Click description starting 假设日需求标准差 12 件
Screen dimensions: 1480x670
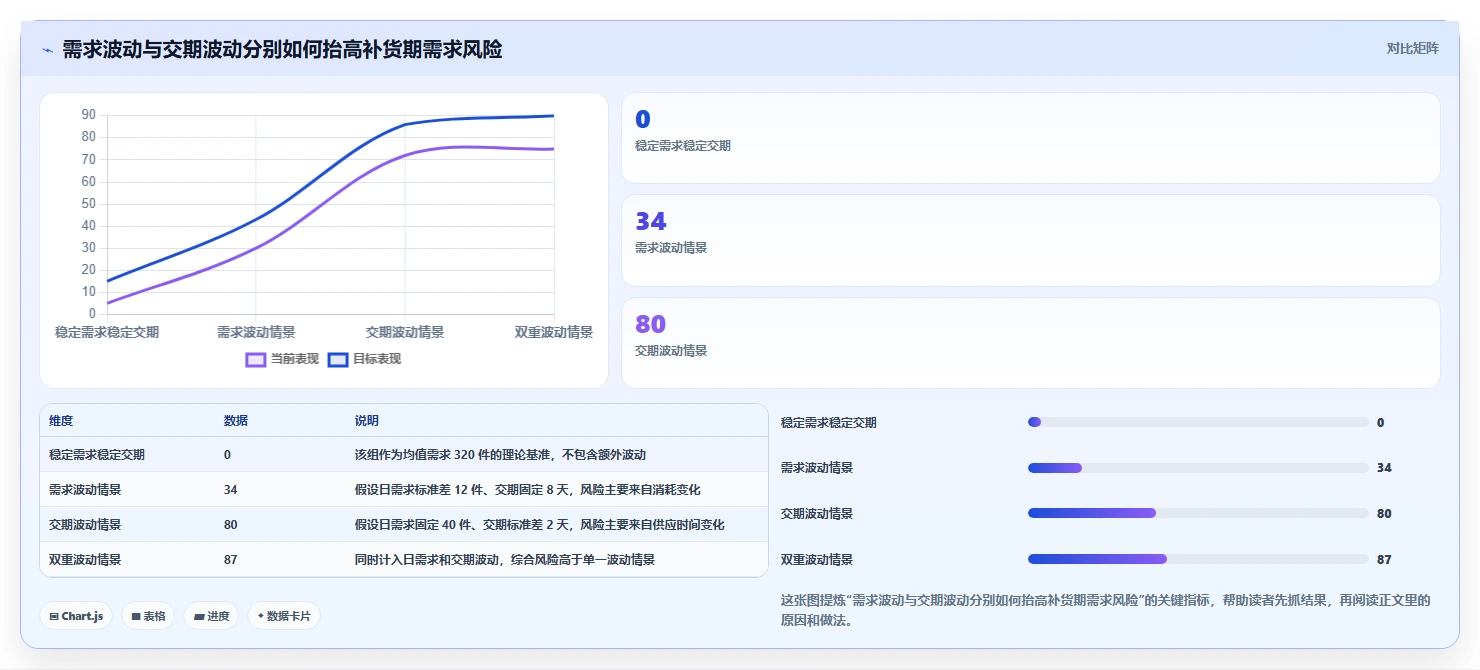527,489
